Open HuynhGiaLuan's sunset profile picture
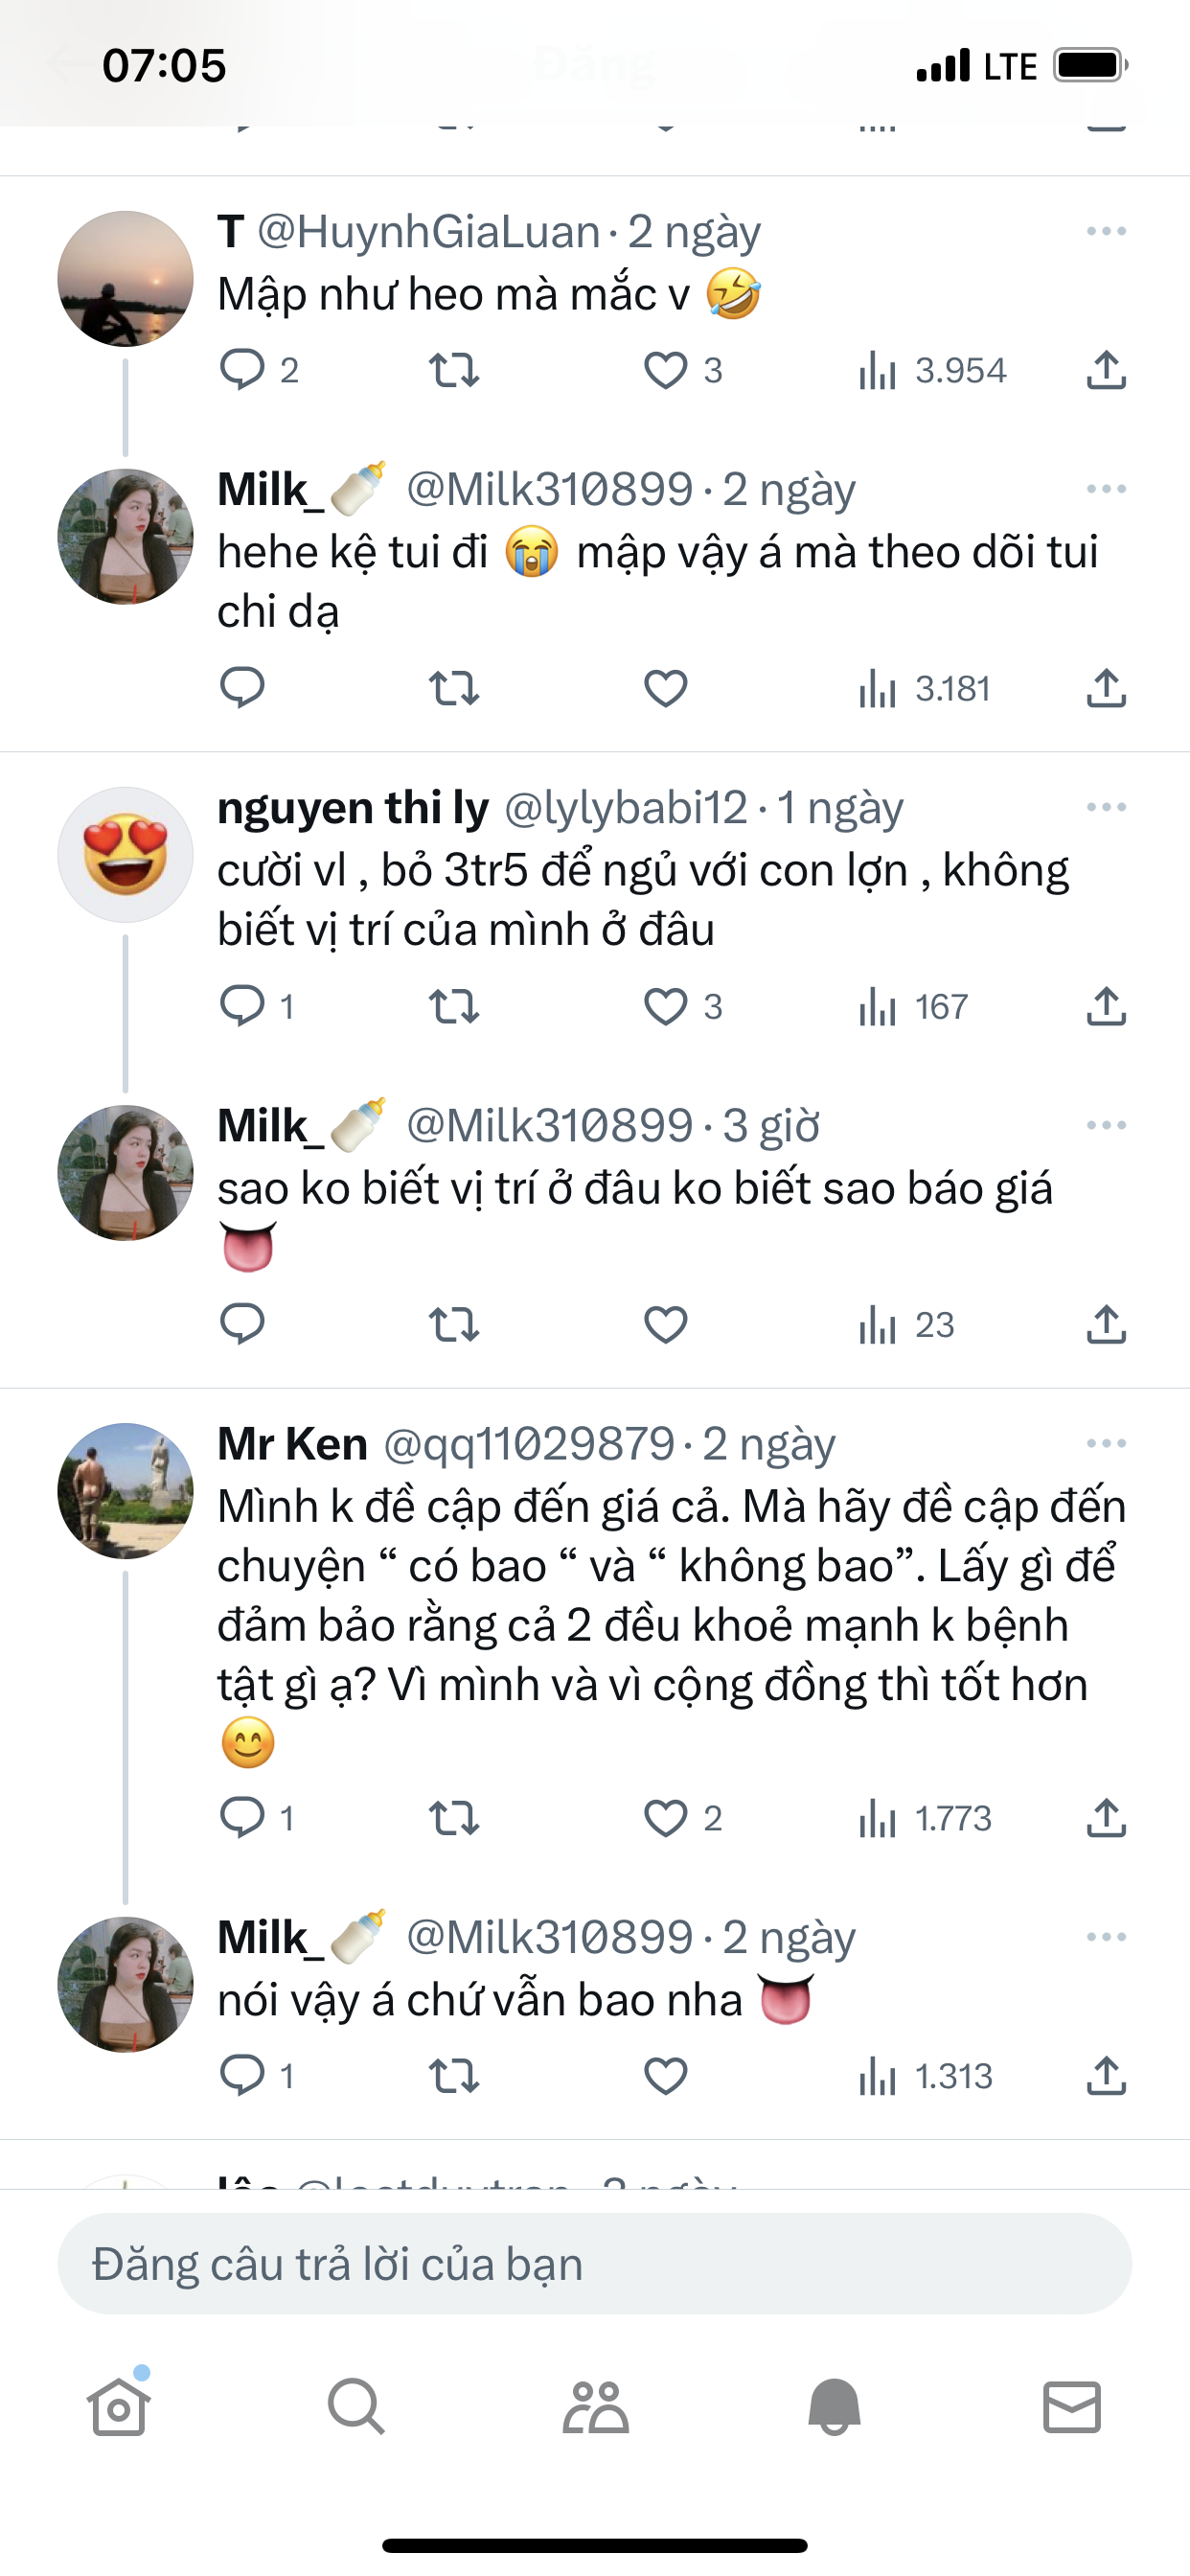The width and height of the screenshot is (1190, 2576). click(x=125, y=278)
